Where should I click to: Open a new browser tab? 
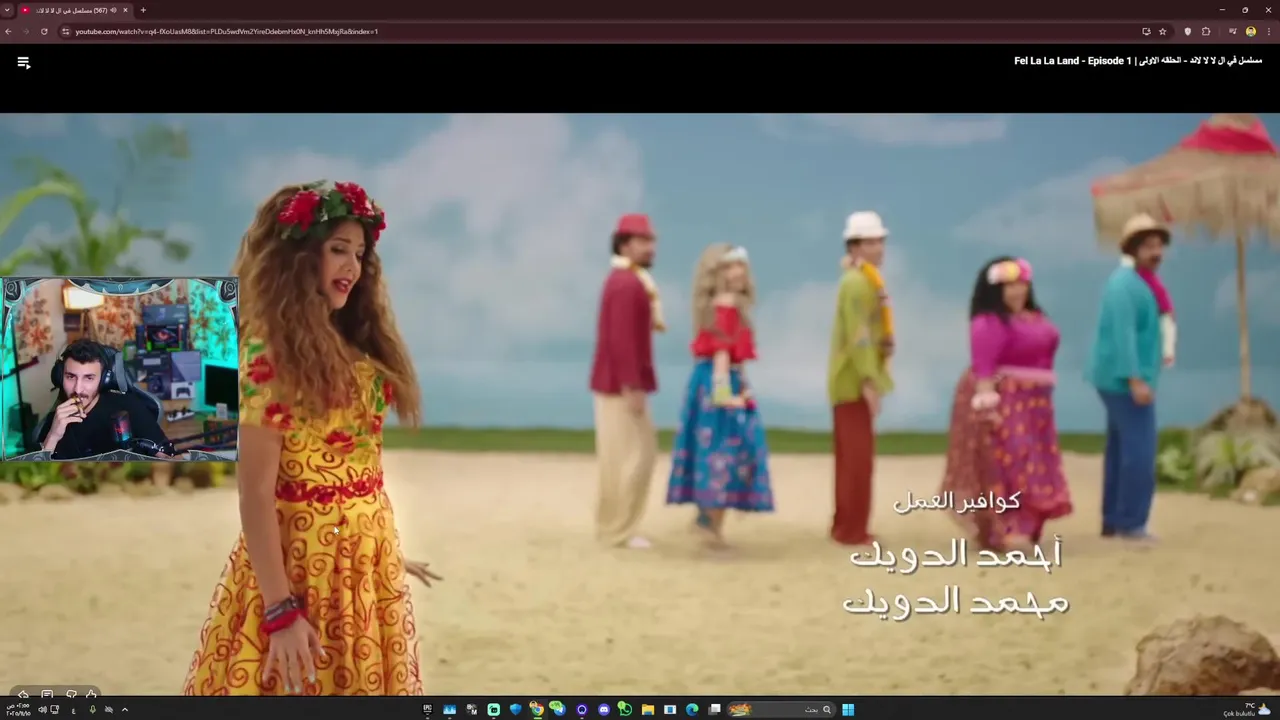pos(143,10)
